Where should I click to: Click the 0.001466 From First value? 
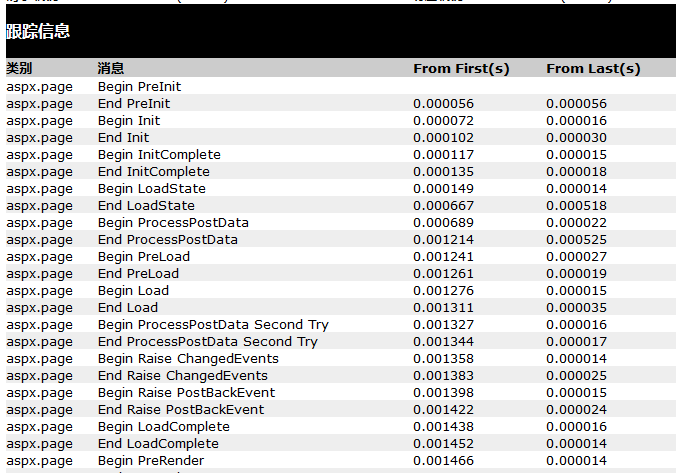point(443,460)
